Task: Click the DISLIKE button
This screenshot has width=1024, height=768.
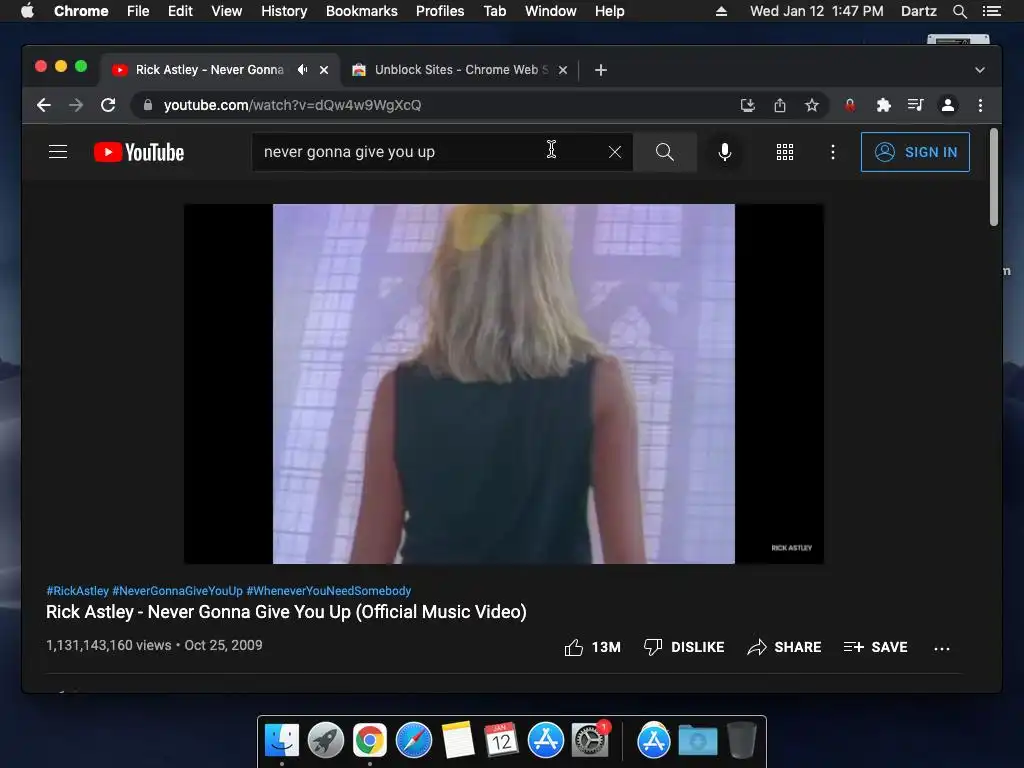Action: click(684, 647)
